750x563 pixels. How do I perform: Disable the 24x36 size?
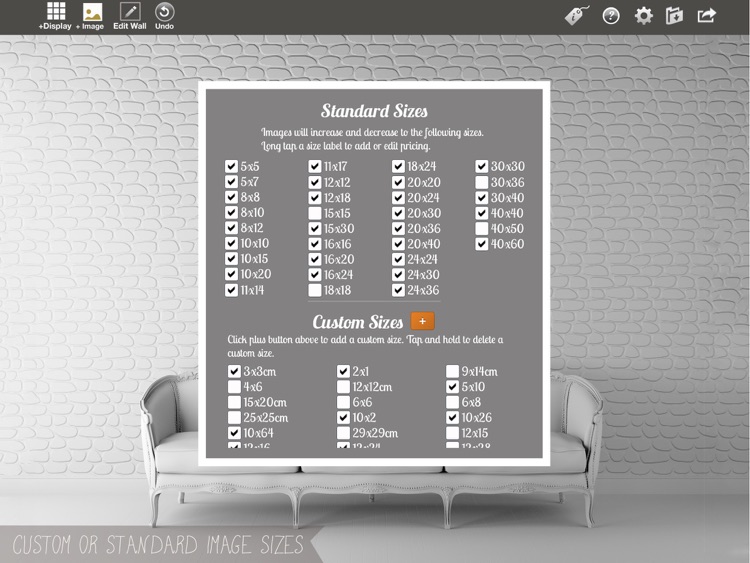point(398,290)
